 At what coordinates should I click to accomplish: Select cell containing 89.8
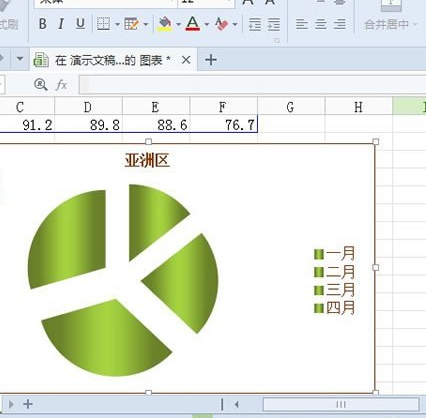(88, 124)
